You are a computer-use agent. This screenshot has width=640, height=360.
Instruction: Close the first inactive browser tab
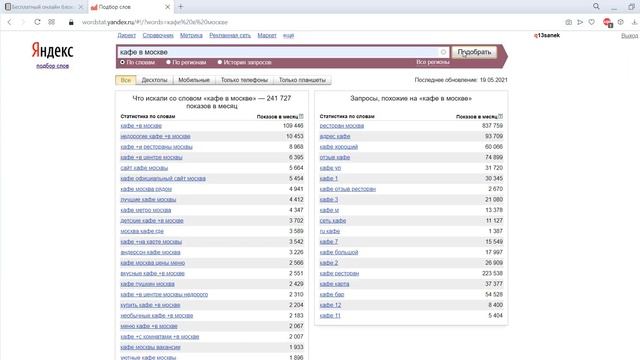[x=80, y=7]
